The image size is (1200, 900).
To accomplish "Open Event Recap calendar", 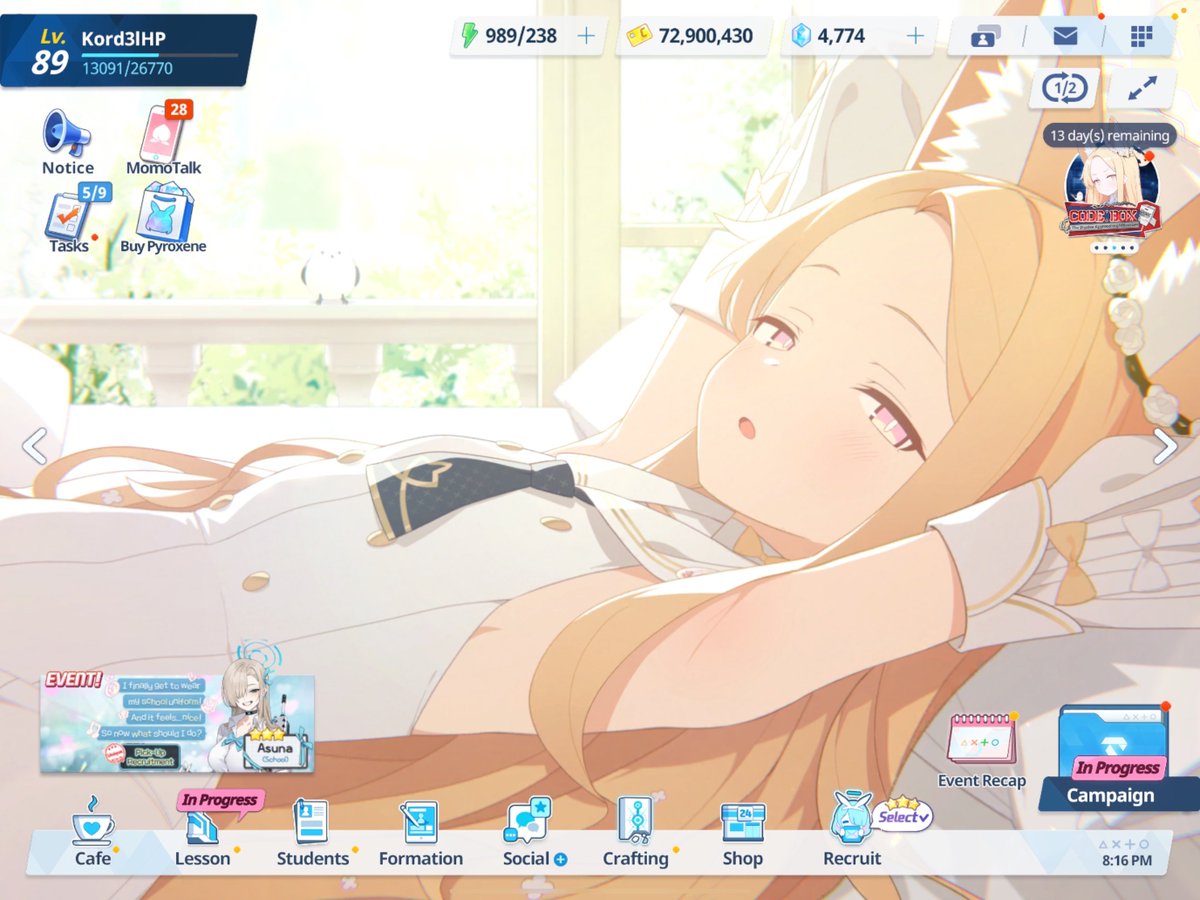I will (x=982, y=750).
